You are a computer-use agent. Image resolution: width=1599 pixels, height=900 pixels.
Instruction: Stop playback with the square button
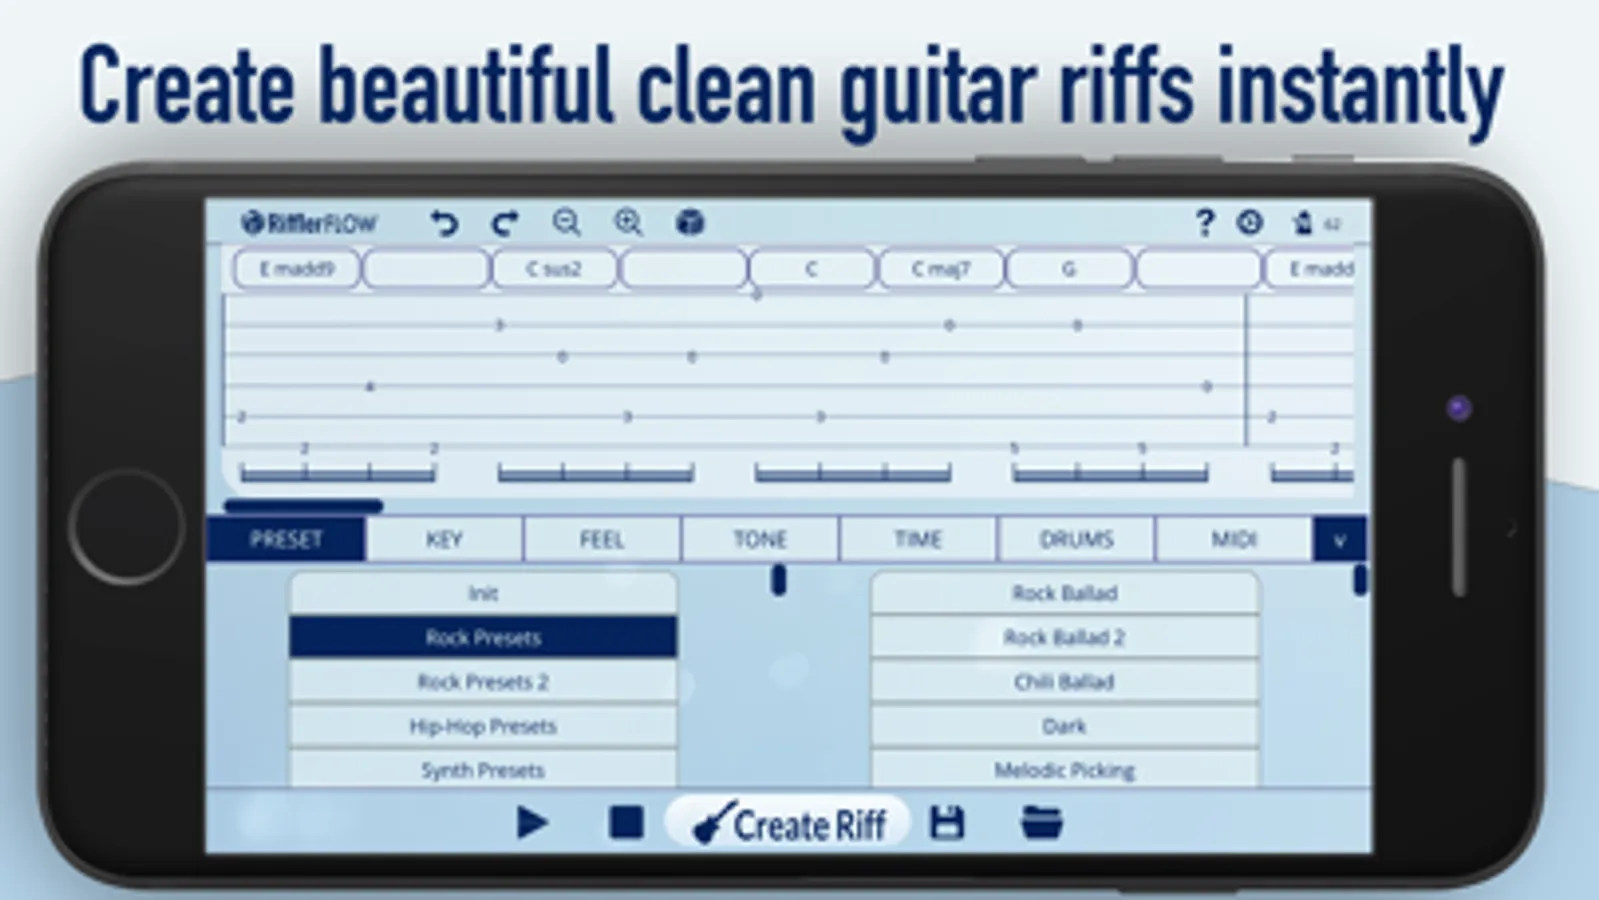coord(626,823)
